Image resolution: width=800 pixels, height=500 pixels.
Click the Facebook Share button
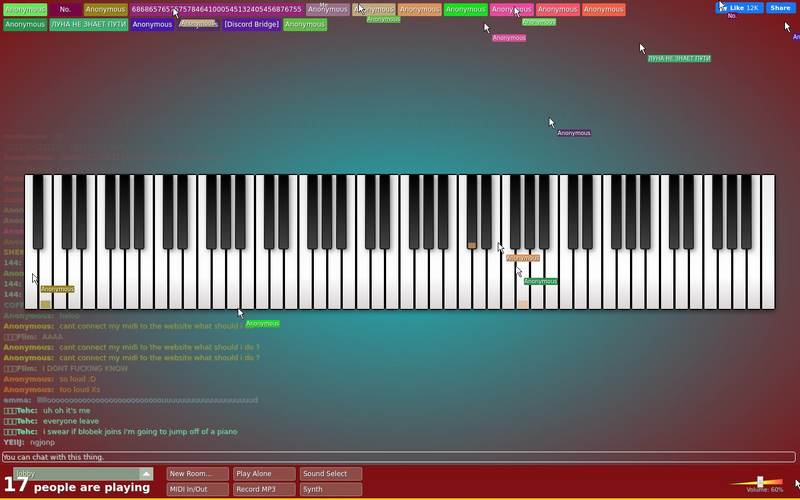pyautogui.click(x=780, y=8)
